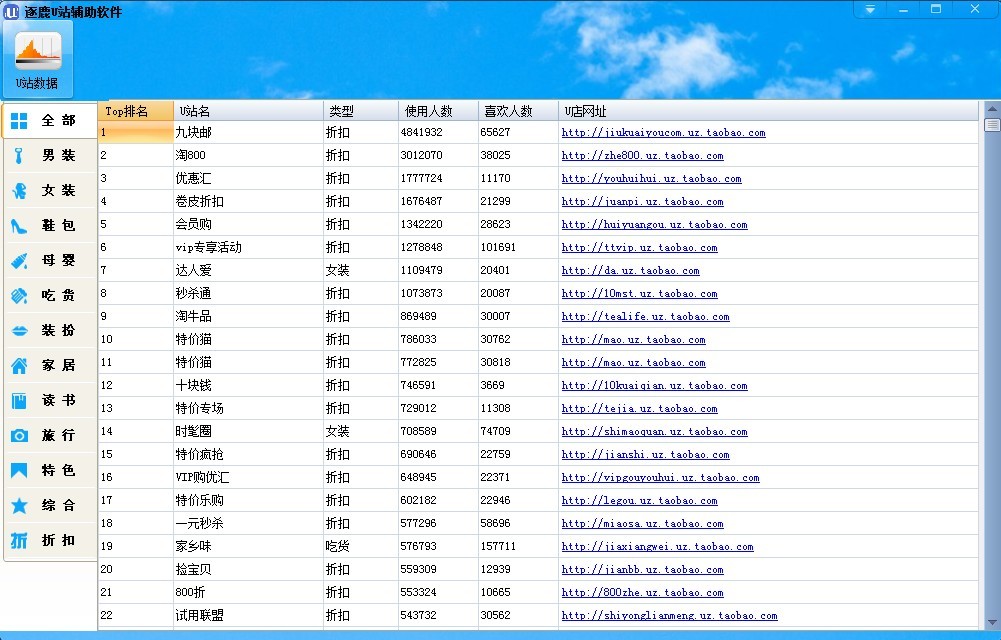Open shimaoquan.uz.taobao.com link

[654, 431]
